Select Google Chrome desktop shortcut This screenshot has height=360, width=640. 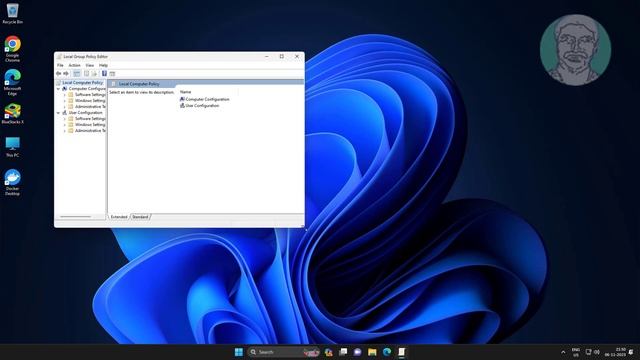(x=12, y=49)
